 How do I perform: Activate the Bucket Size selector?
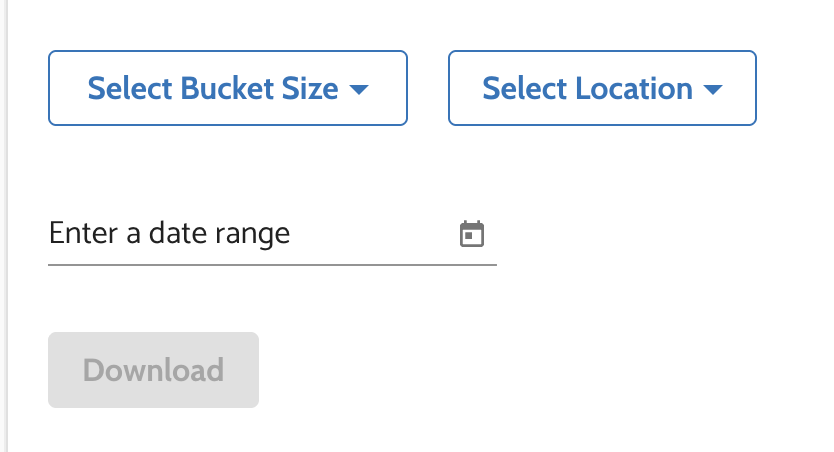tap(228, 88)
